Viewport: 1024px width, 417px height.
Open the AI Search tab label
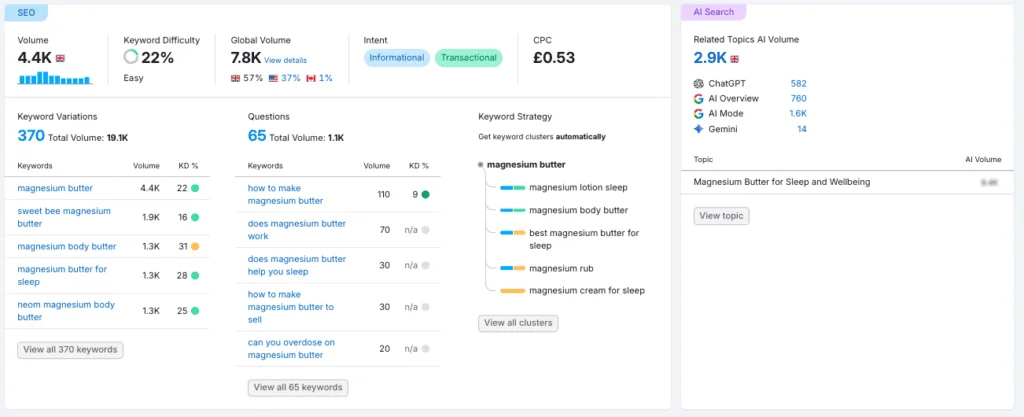714,12
